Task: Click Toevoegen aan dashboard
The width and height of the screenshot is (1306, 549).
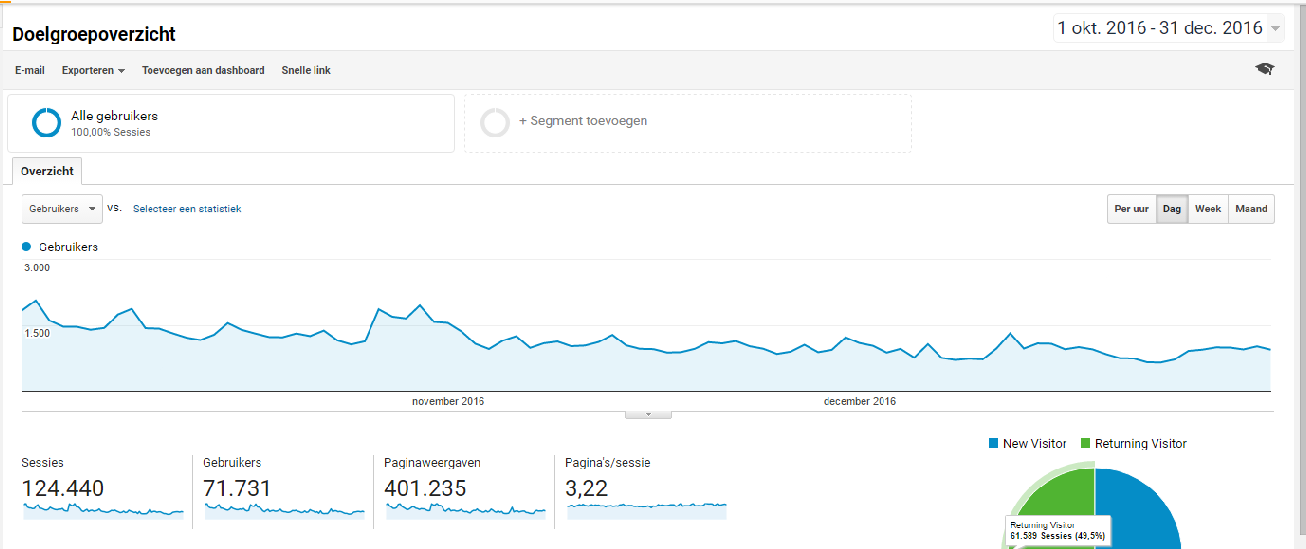Action: [203, 70]
